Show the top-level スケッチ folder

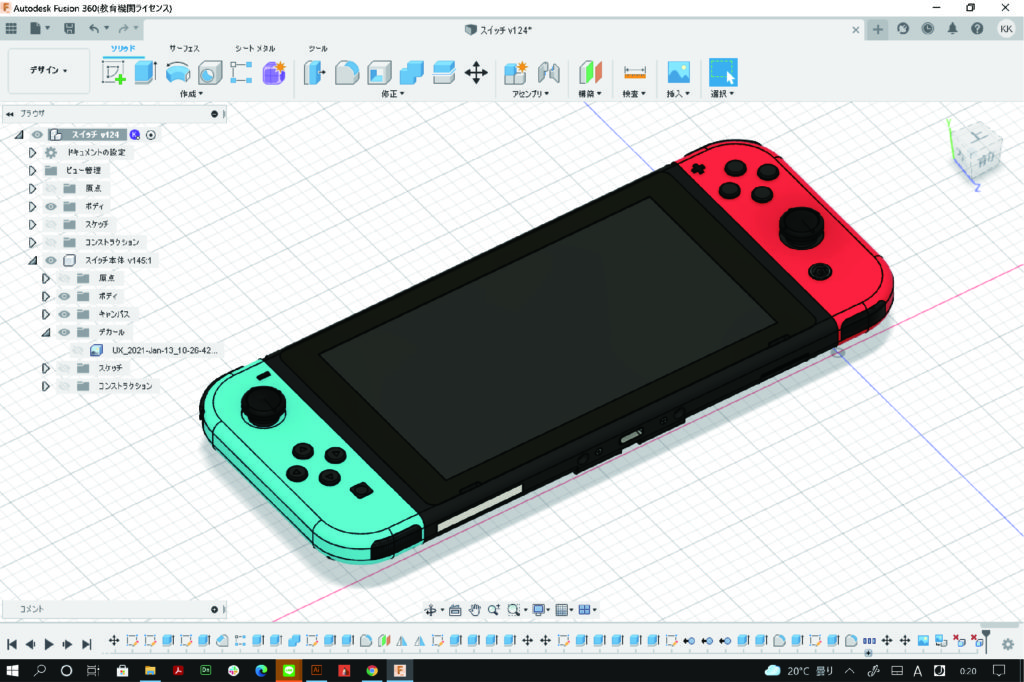pos(51,224)
